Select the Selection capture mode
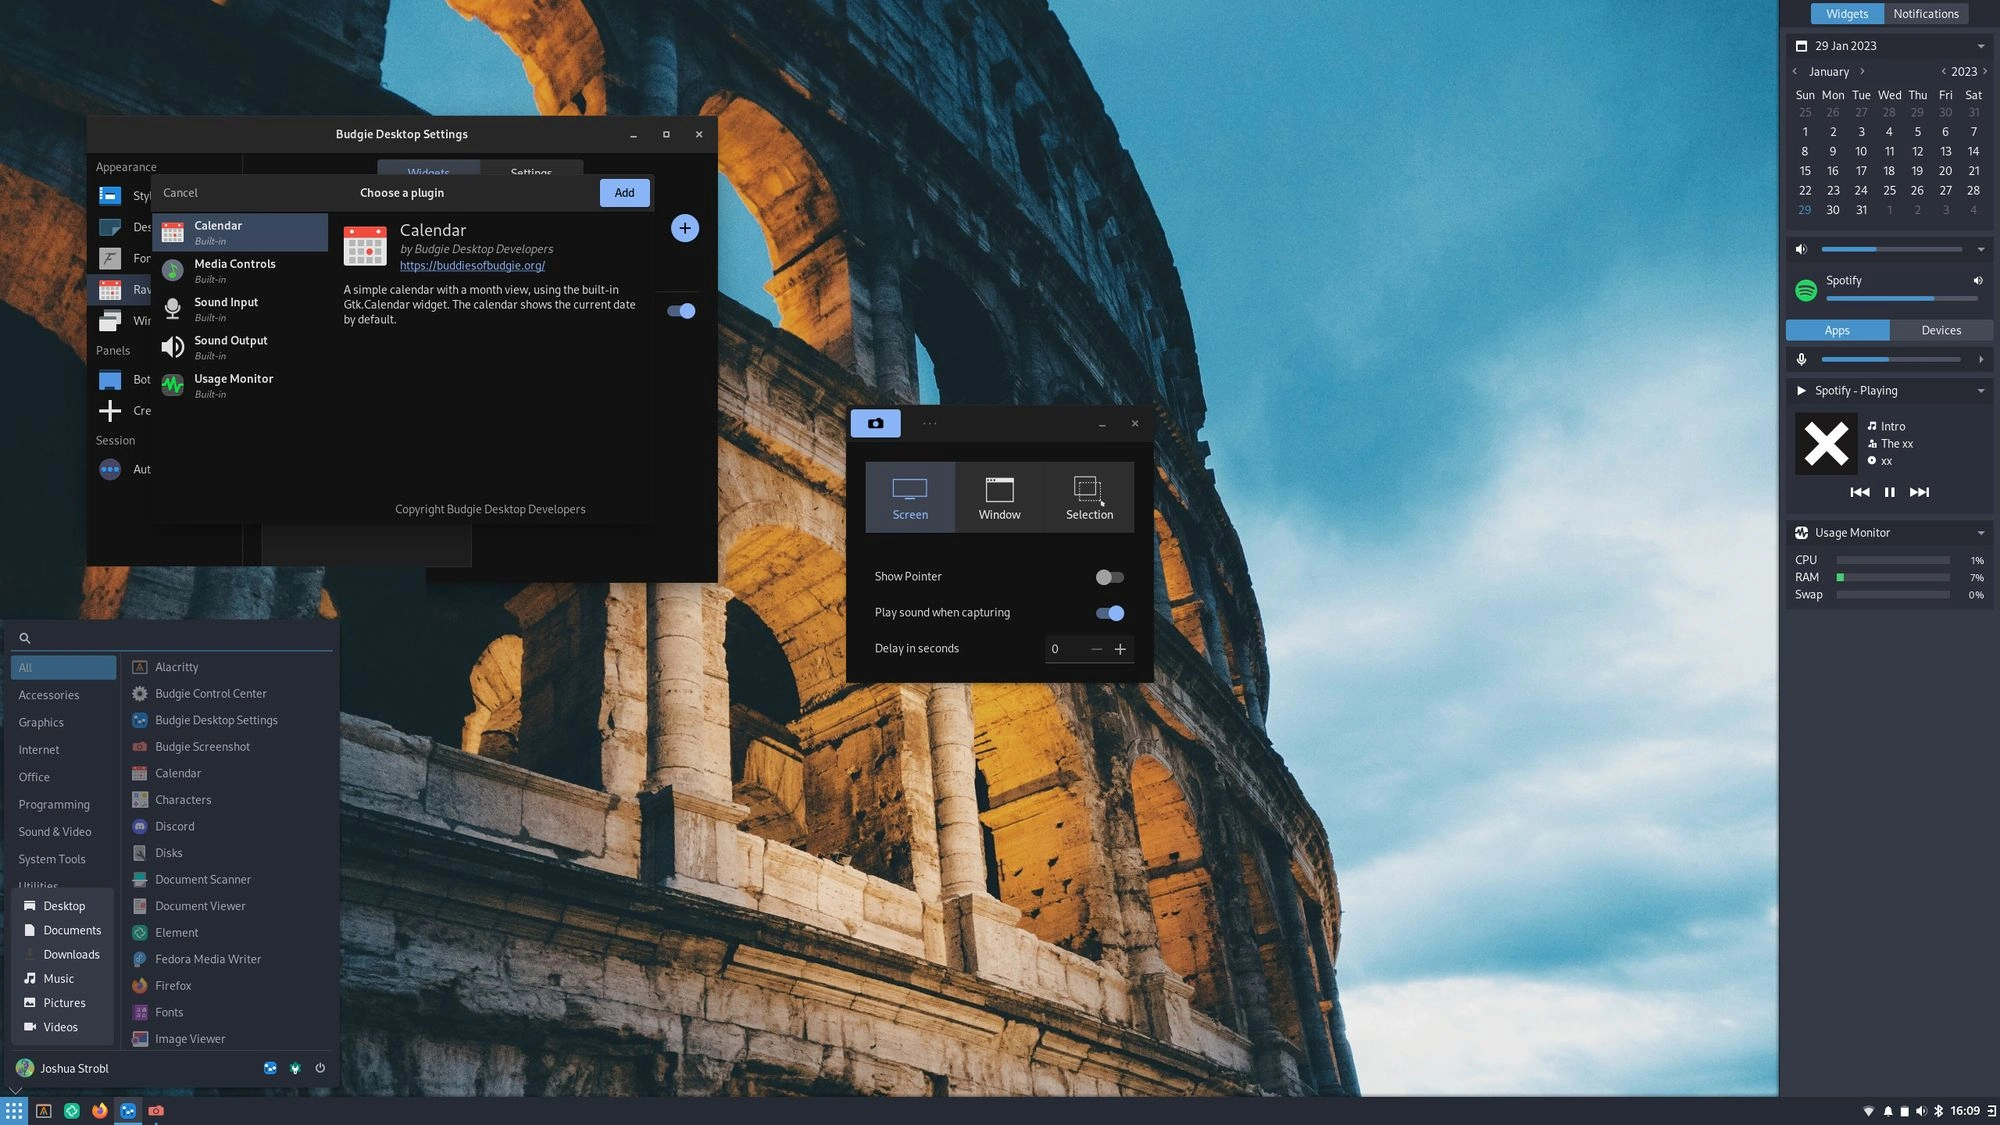2000x1125 pixels. (1089, 497)
